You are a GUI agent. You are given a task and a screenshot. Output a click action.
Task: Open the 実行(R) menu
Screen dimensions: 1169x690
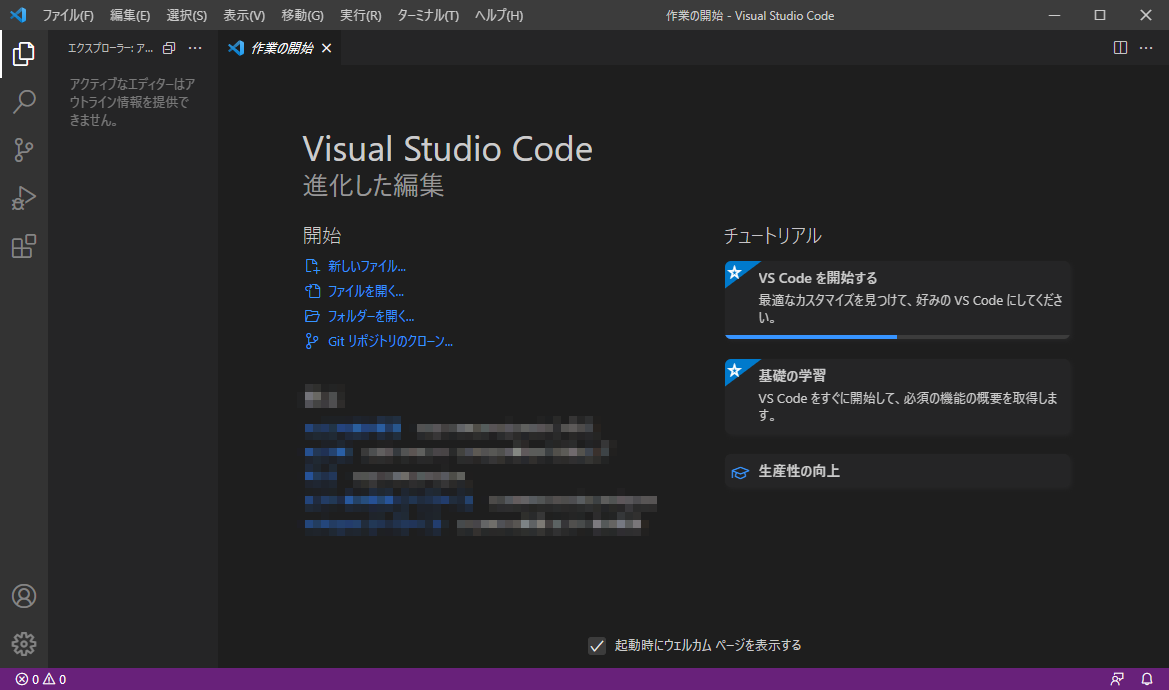click(360, 15)
